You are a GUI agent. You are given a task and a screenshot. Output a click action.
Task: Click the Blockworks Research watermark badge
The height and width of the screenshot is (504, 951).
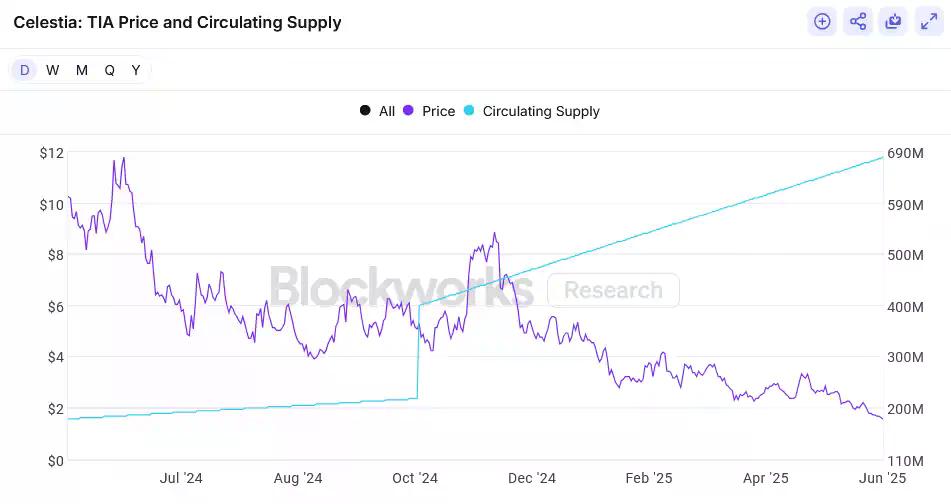[613, 290]
